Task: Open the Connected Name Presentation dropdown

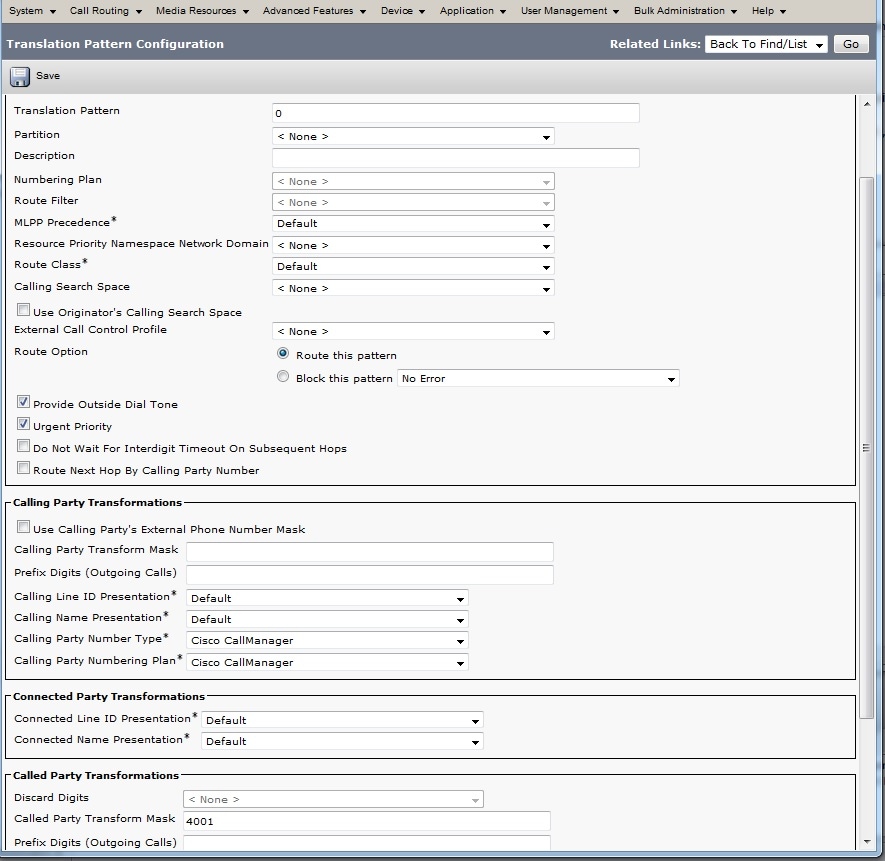Action: point(342,741)
